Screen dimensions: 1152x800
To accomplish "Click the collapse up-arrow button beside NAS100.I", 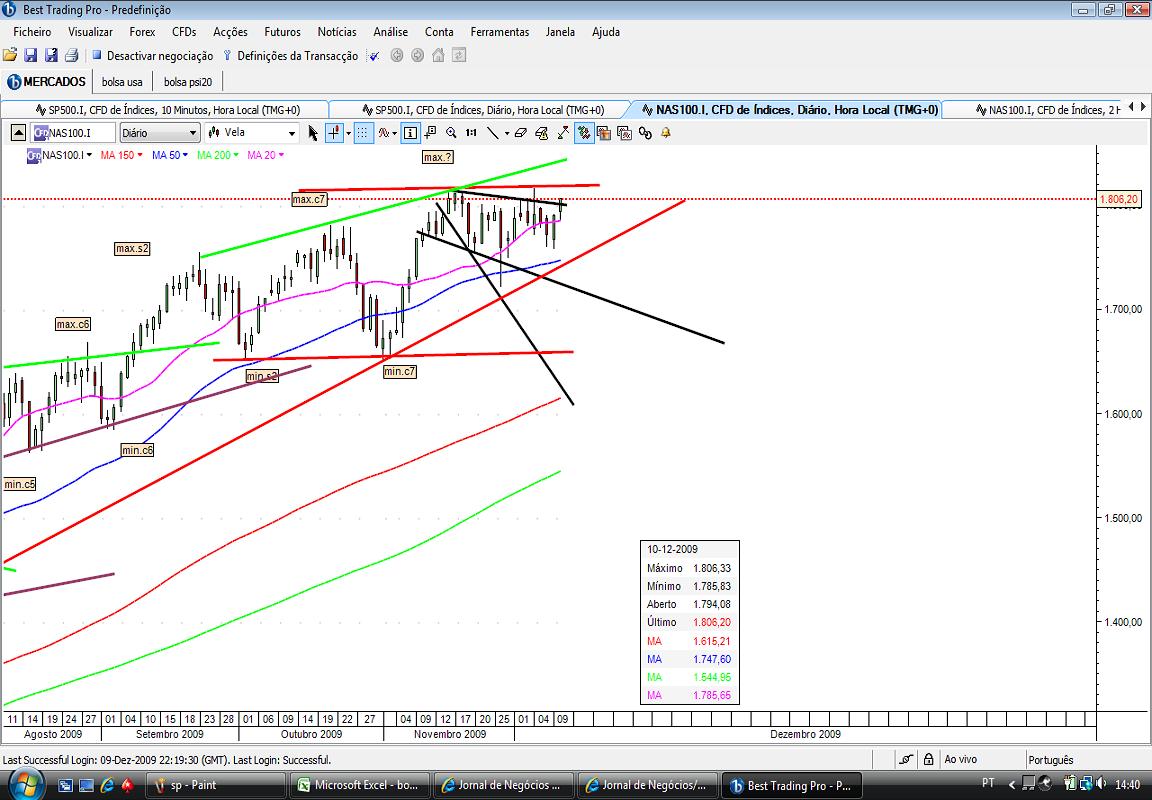I will [x=18, y=133].
